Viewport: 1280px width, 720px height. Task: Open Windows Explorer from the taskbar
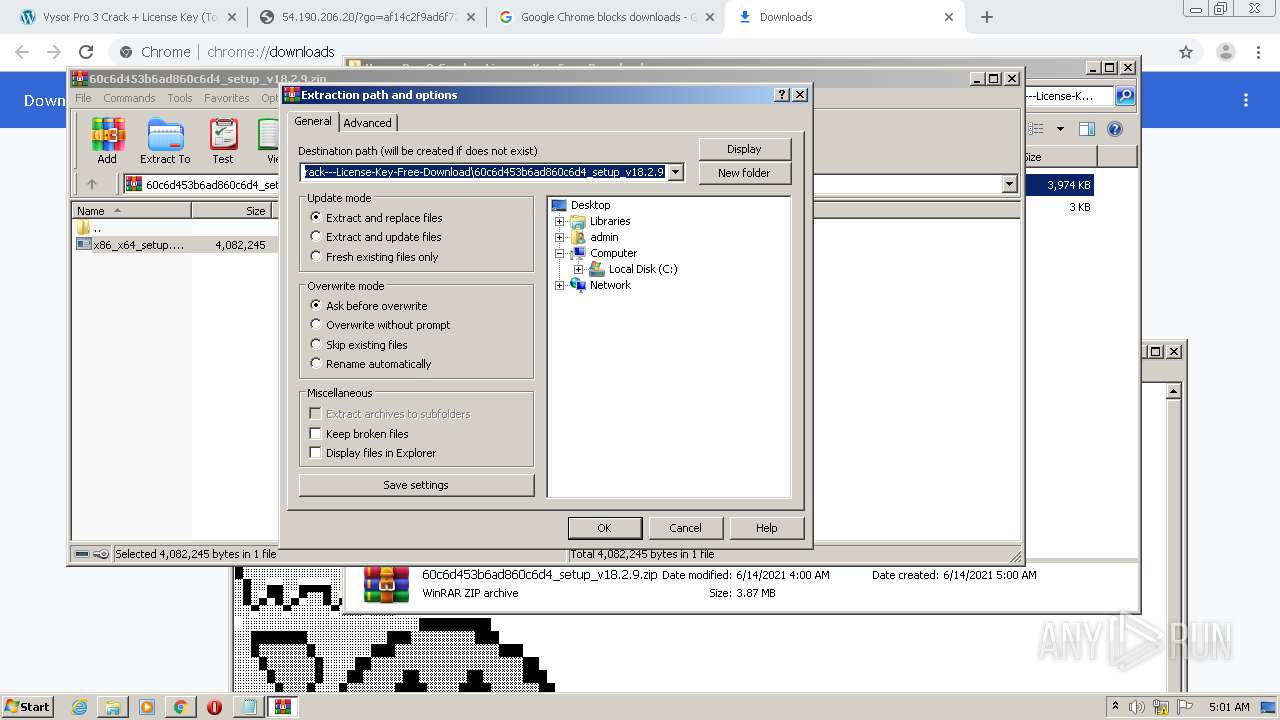tap(113, 707)
